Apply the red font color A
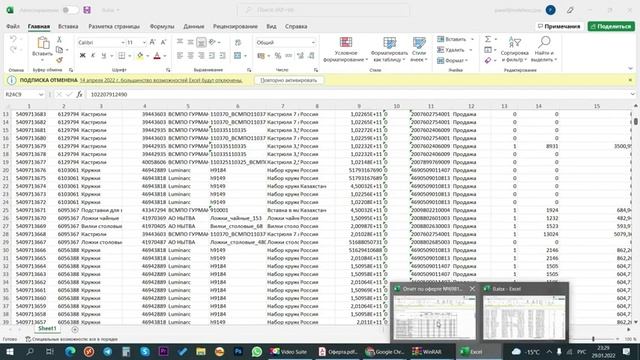 pyautogui.click(x=157, y=56)
